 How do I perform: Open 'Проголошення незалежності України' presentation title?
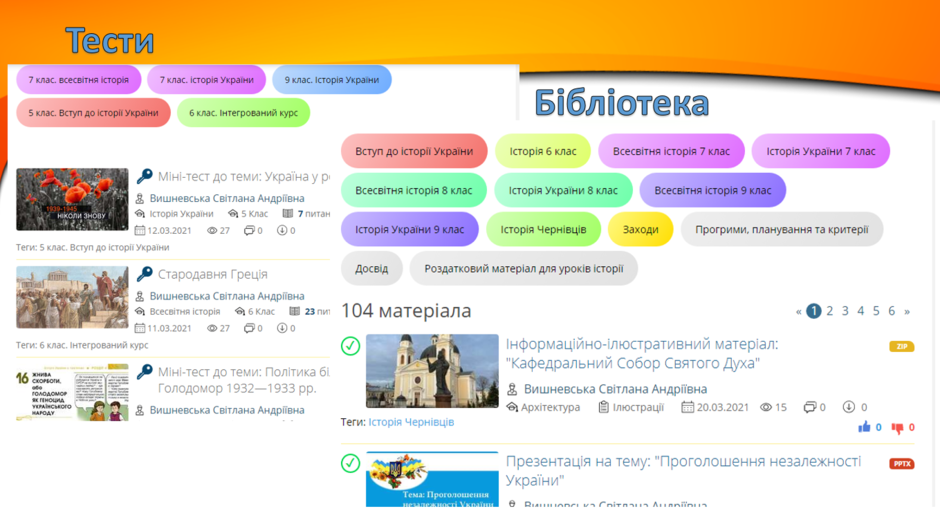[683, 470]
